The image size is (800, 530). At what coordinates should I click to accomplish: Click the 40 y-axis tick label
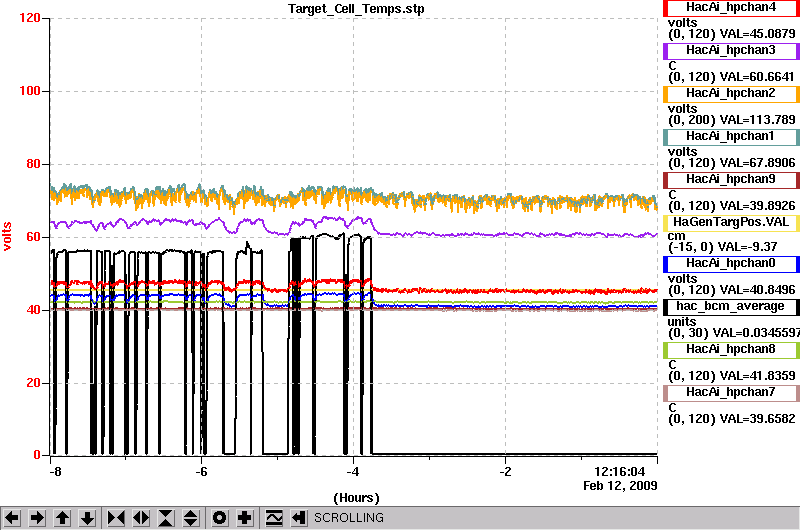click(33, 310)
